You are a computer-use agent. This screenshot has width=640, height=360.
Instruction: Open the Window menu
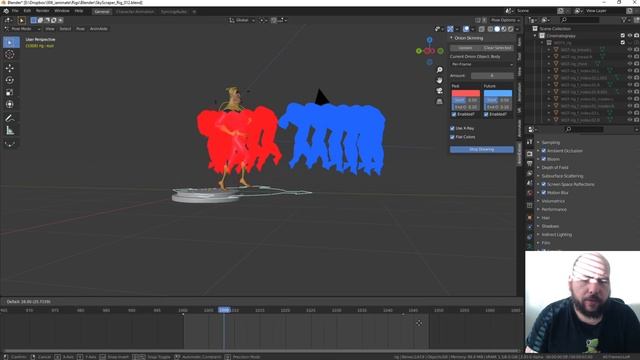[x=62, y=11]
